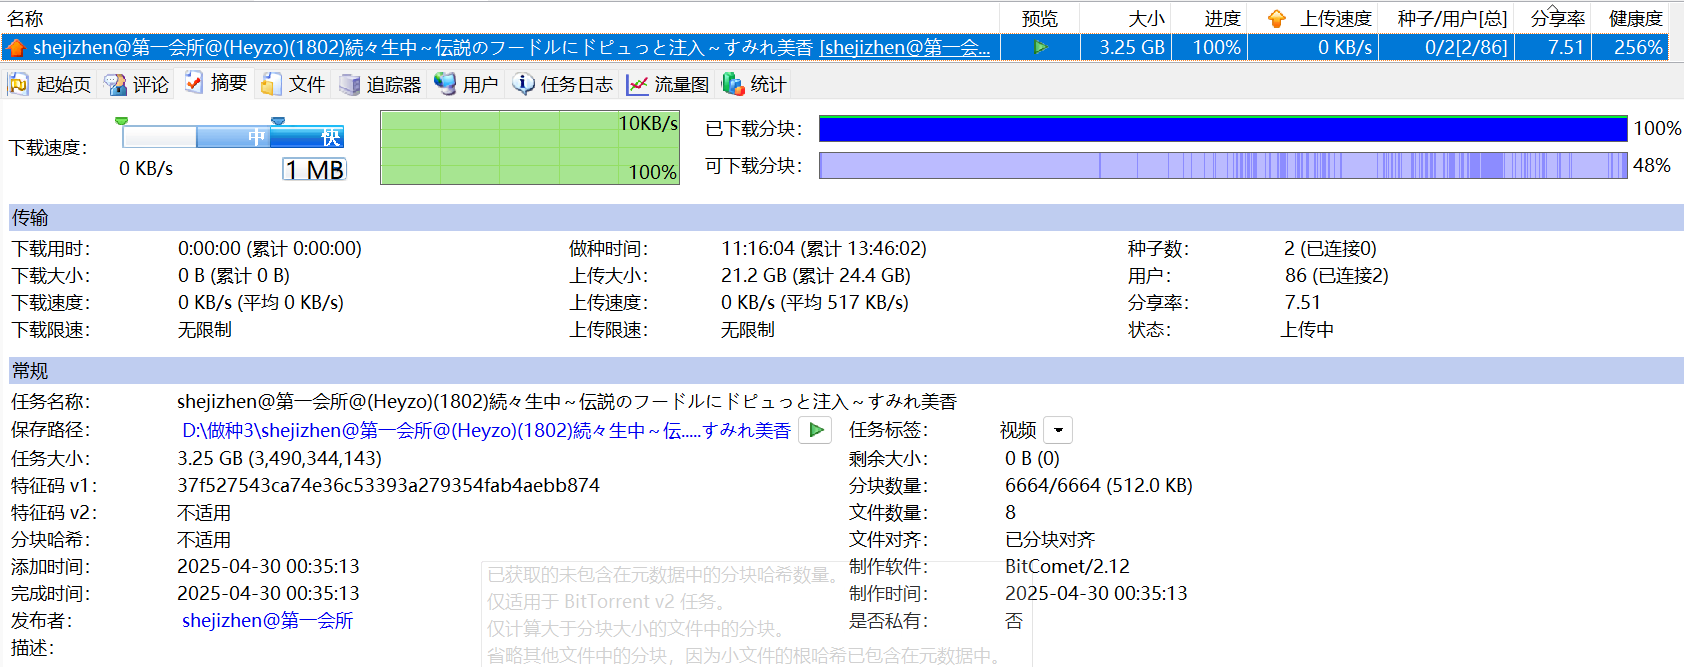Viewport: 1684px width, 667px height.
Task: Click the 特征码 v1 hash value
Action: (388, 485)
